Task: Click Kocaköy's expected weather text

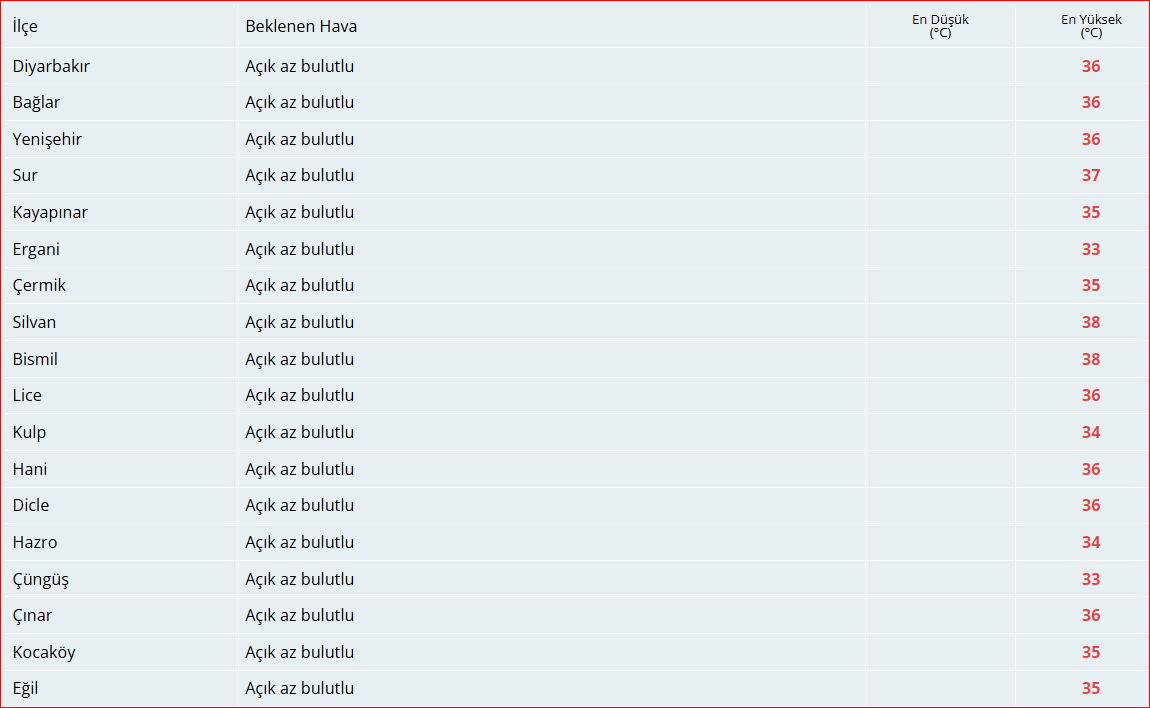Action: [x=299, y=652]
